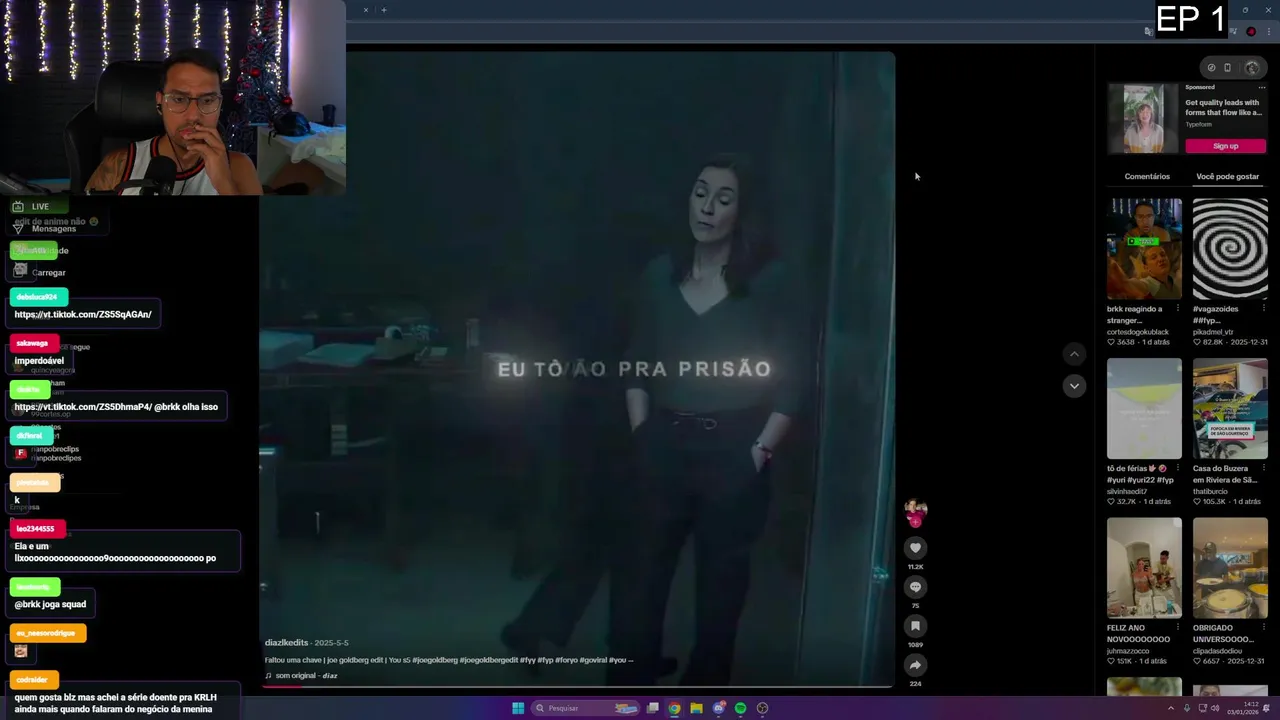Click the 11.2K like count beside video

coord(915,567)
